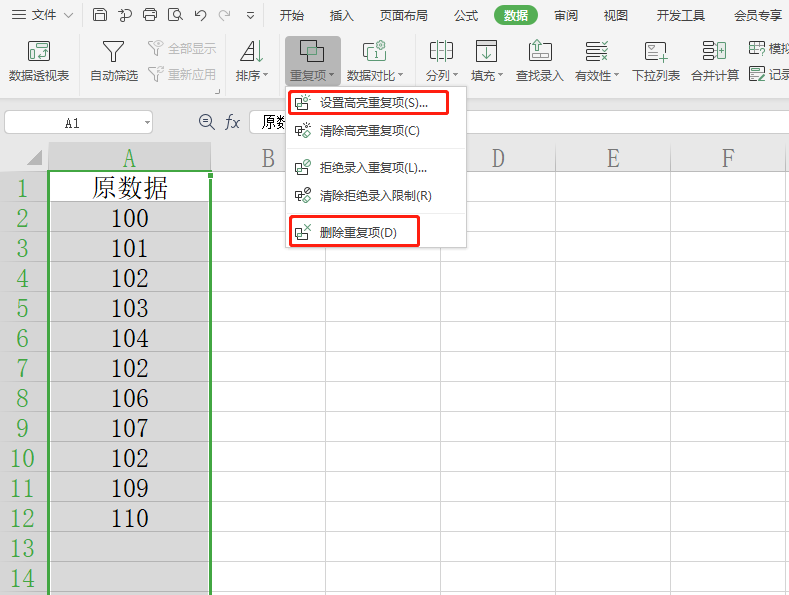Switch to the 页面布局 ribbon tab
The width and height of the screenshot is (789, 595).
pyautogui.click(x=403, y=15)
